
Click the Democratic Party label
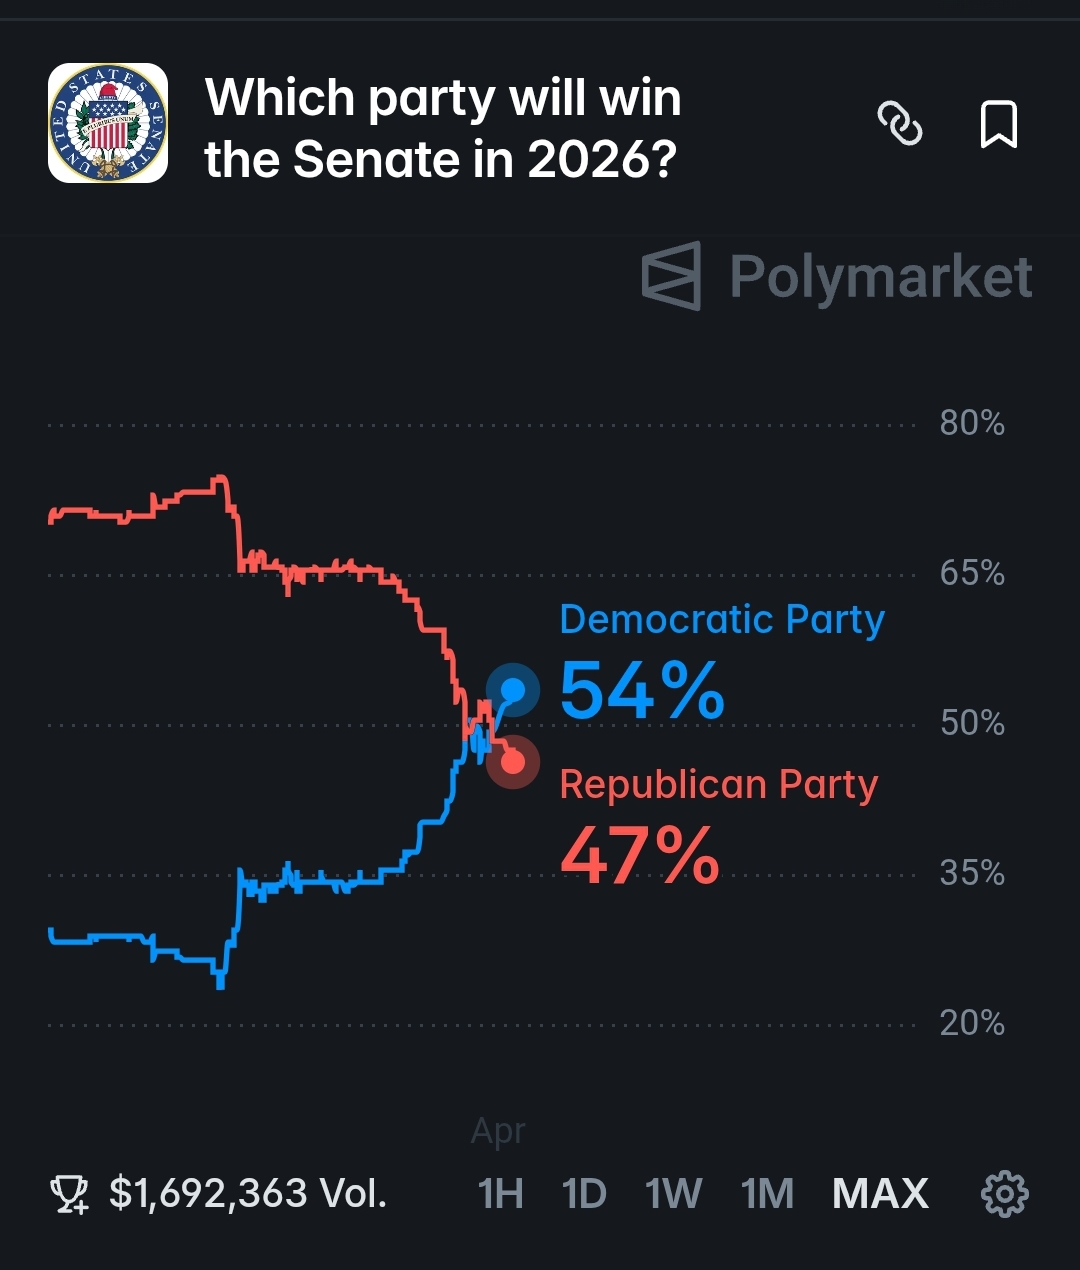(x=722, y=619)
